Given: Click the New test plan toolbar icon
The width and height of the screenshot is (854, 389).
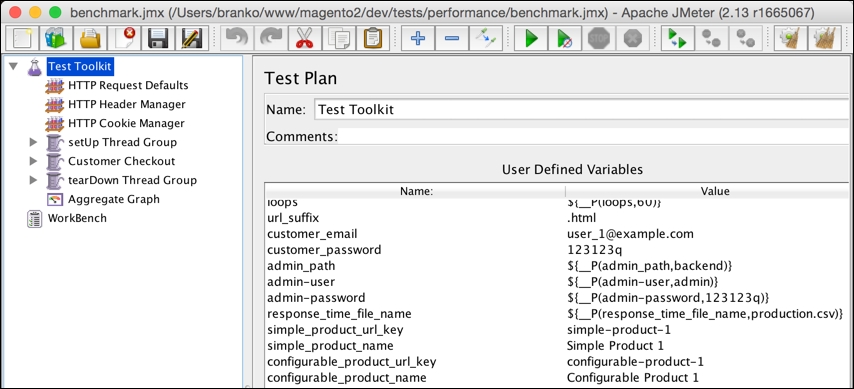Looking at the screenshot, I should pos(20,38).
